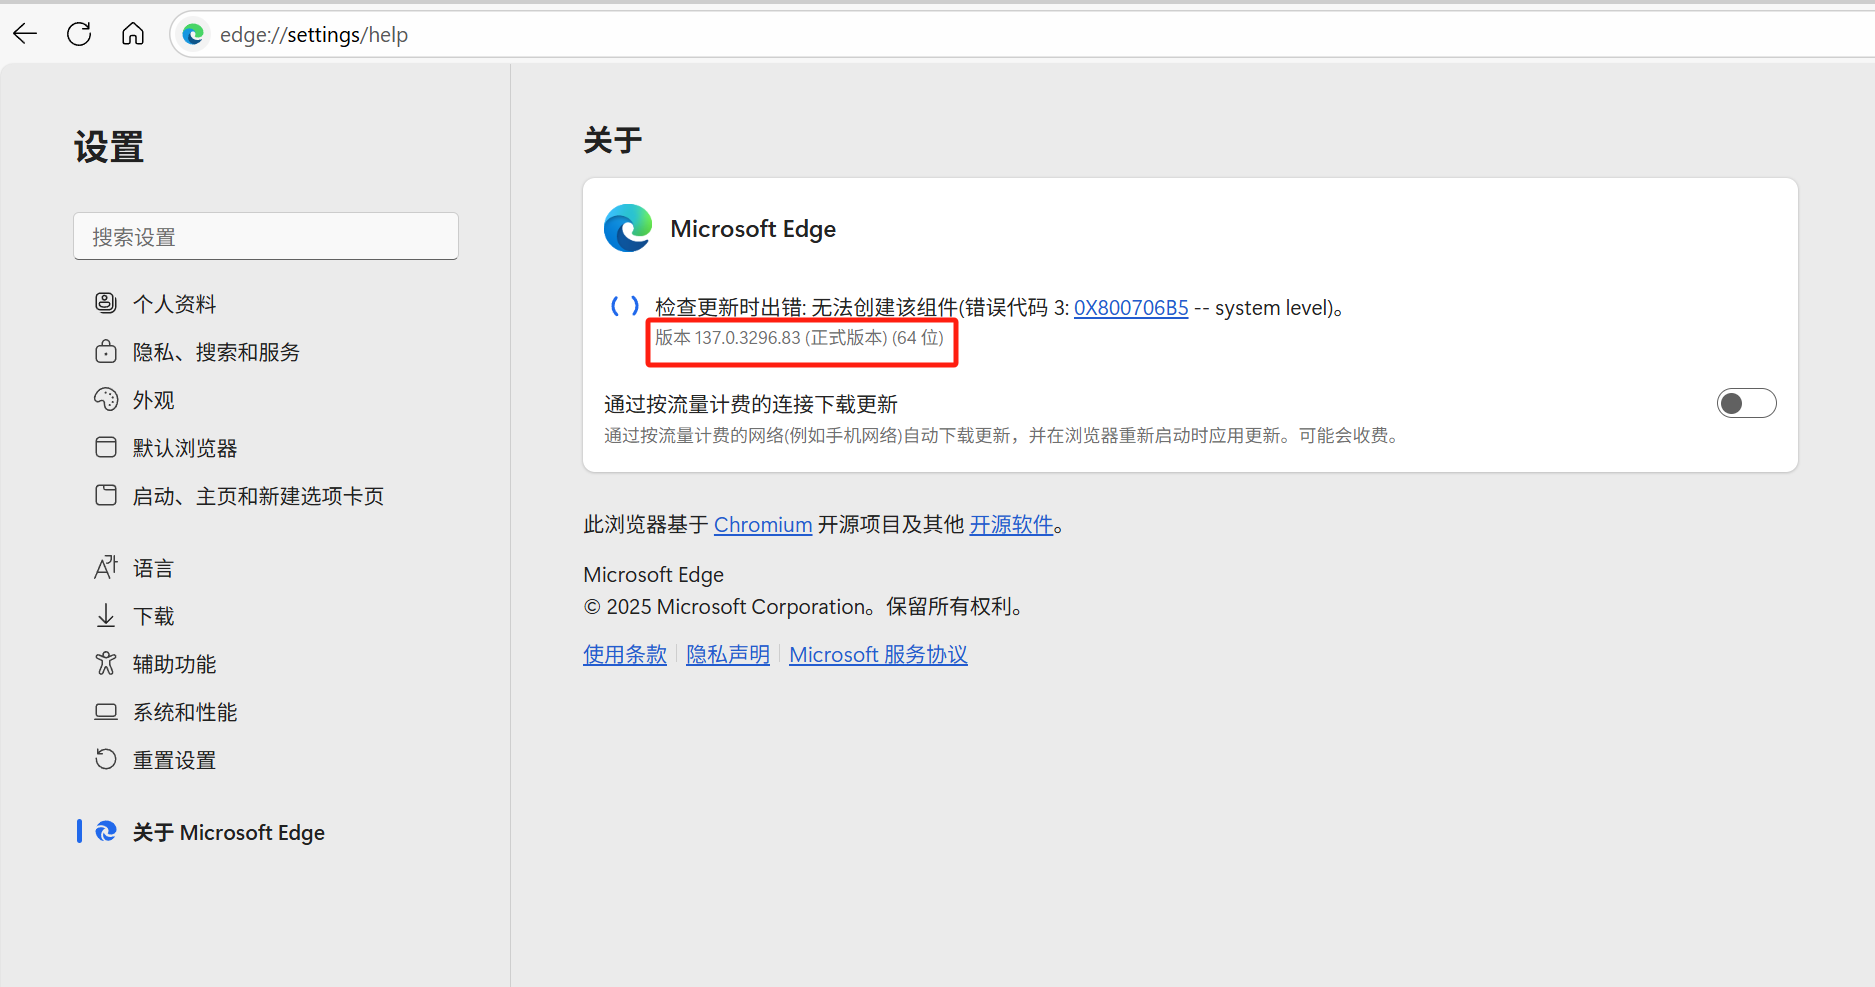The width and height of the screenshot is (1875, 987).
Task: Open the Chromium project link
Action: click(762, 525)
